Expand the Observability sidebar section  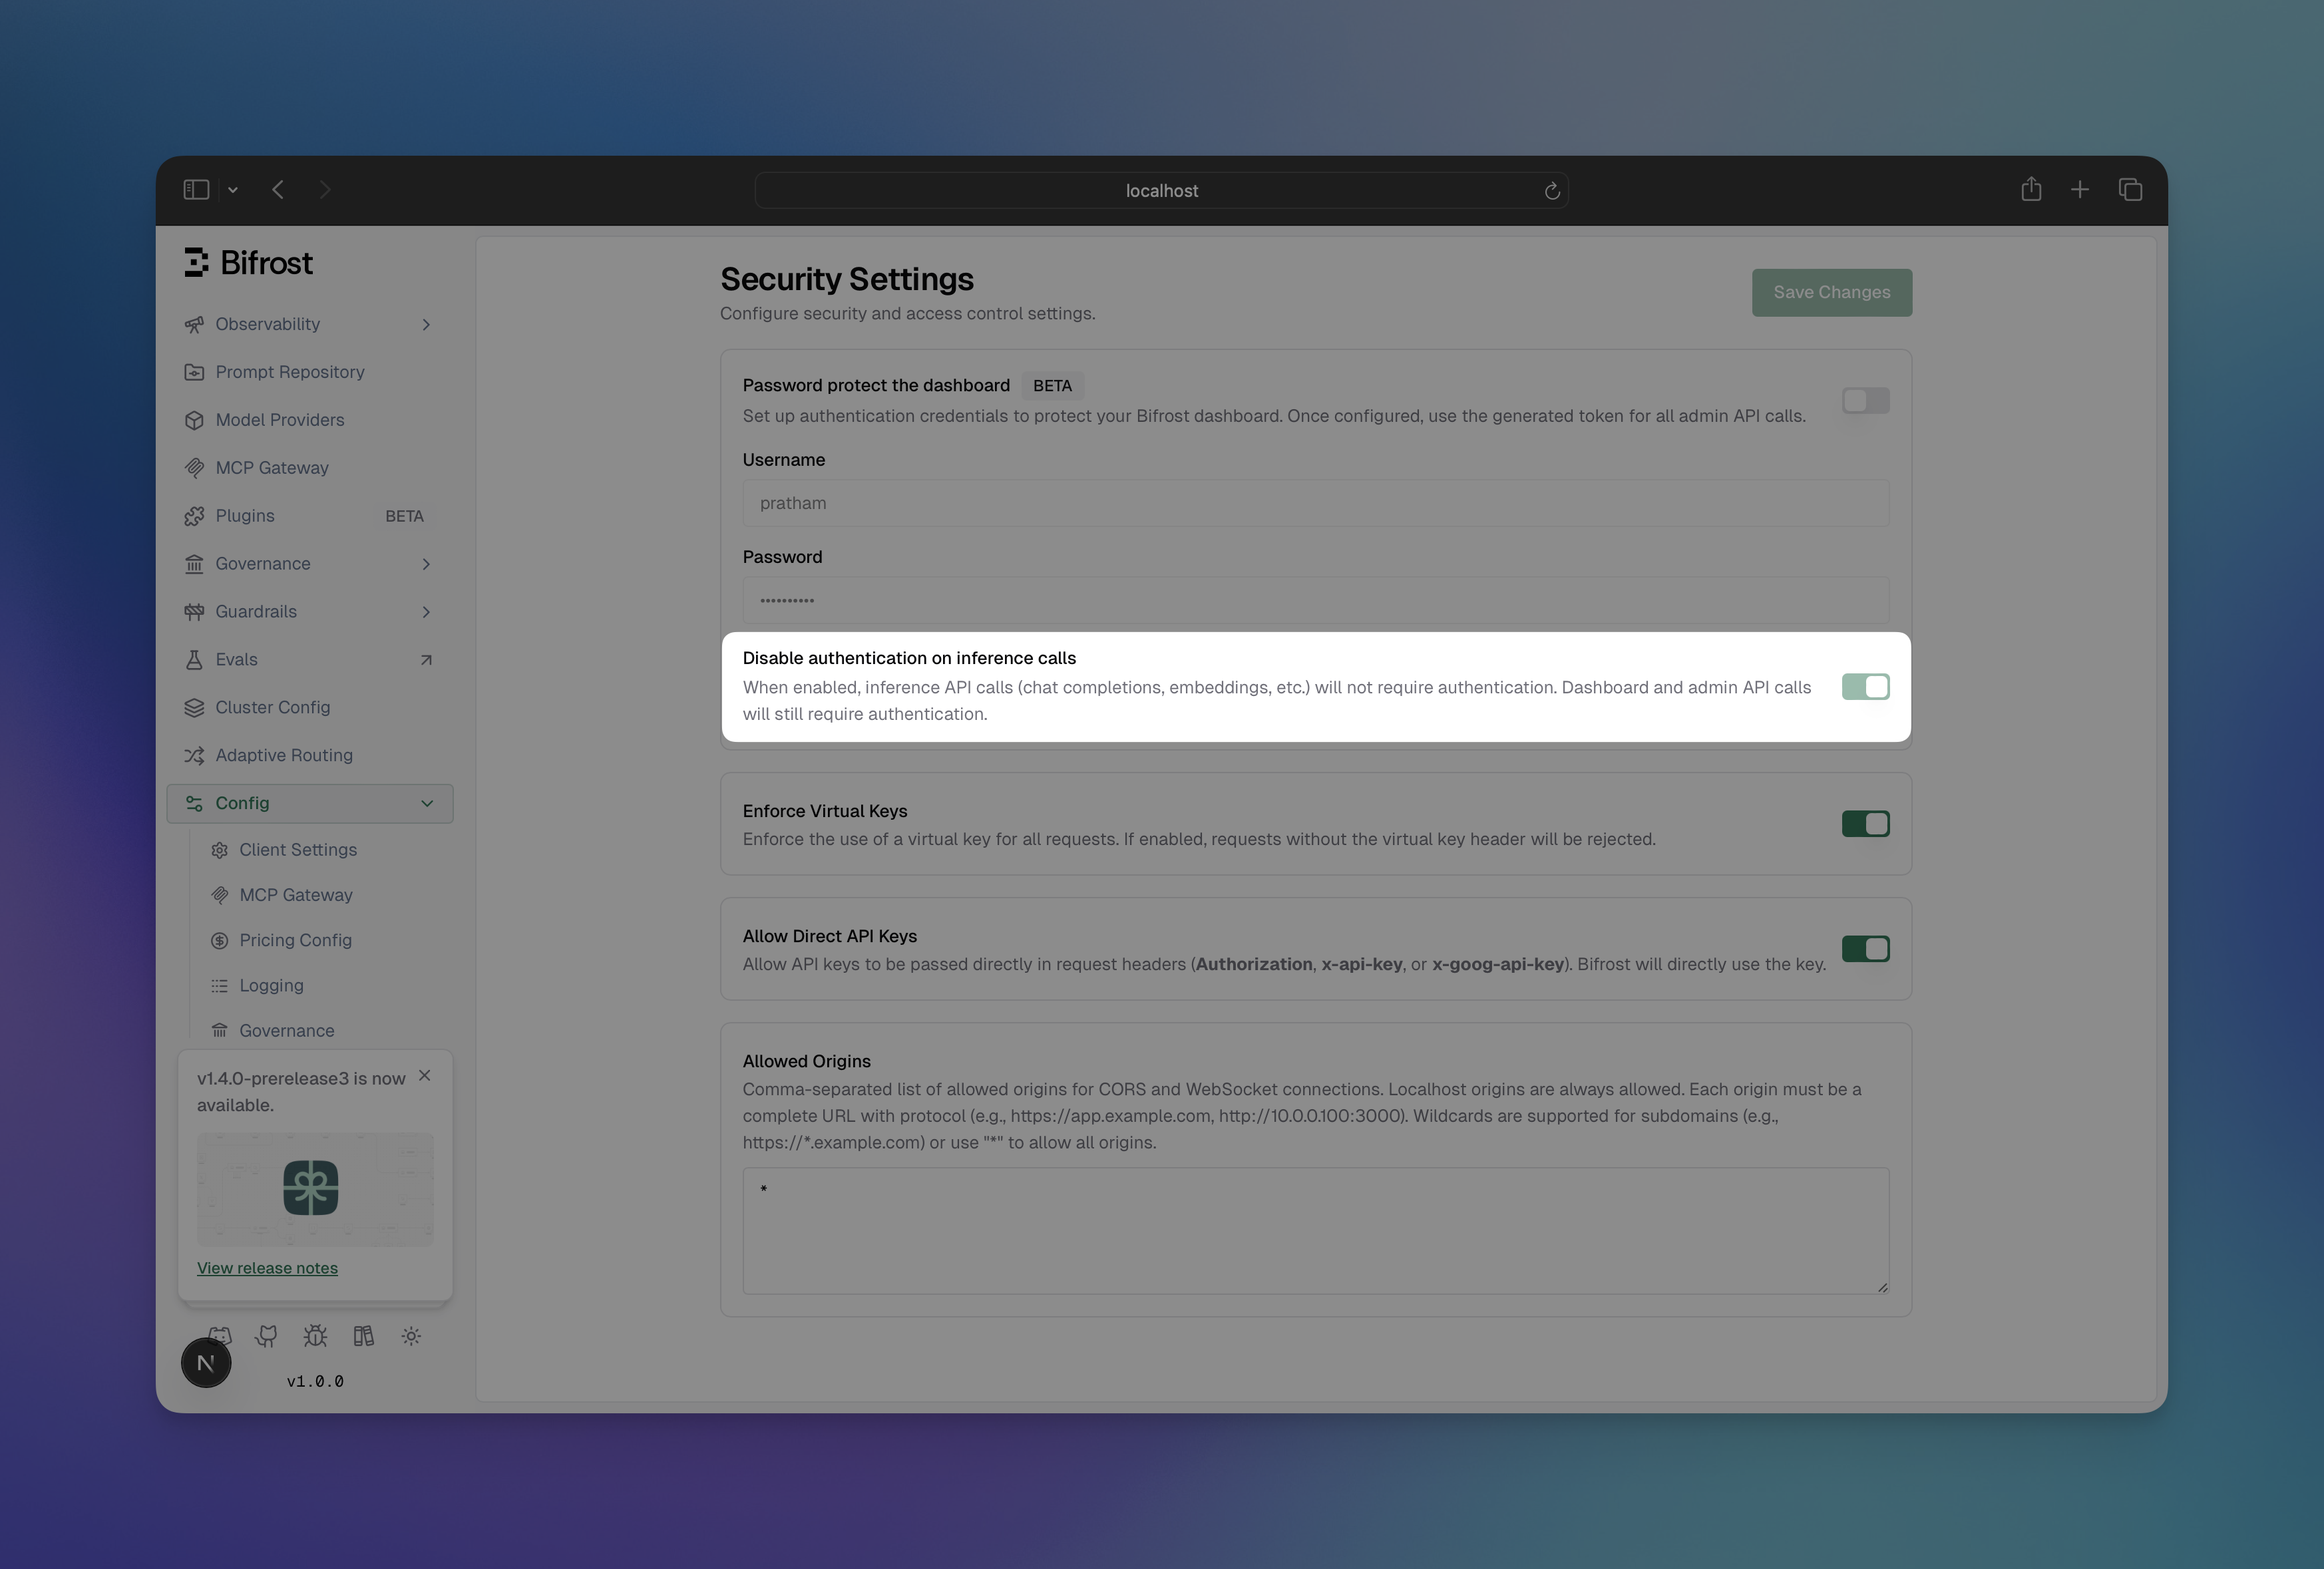268,324
